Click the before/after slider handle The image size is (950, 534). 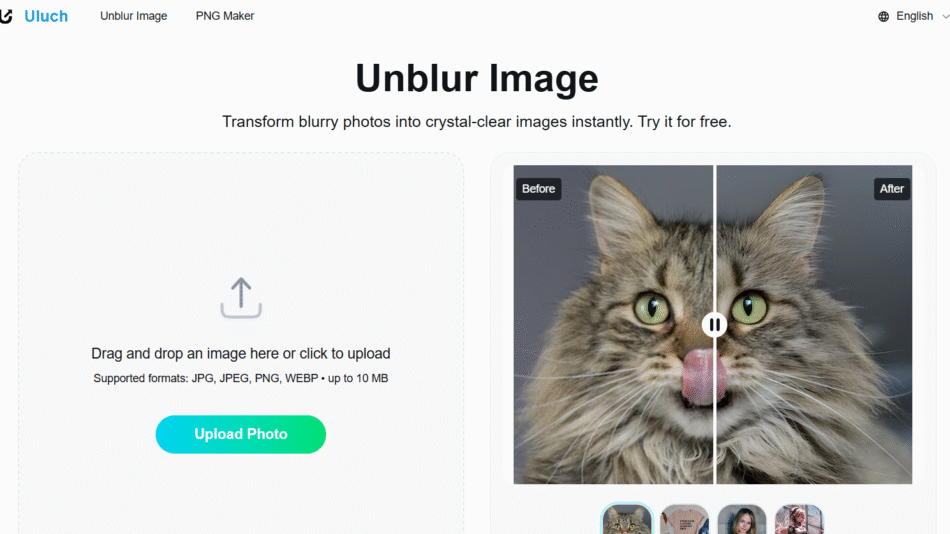click(x=714, y=325)
